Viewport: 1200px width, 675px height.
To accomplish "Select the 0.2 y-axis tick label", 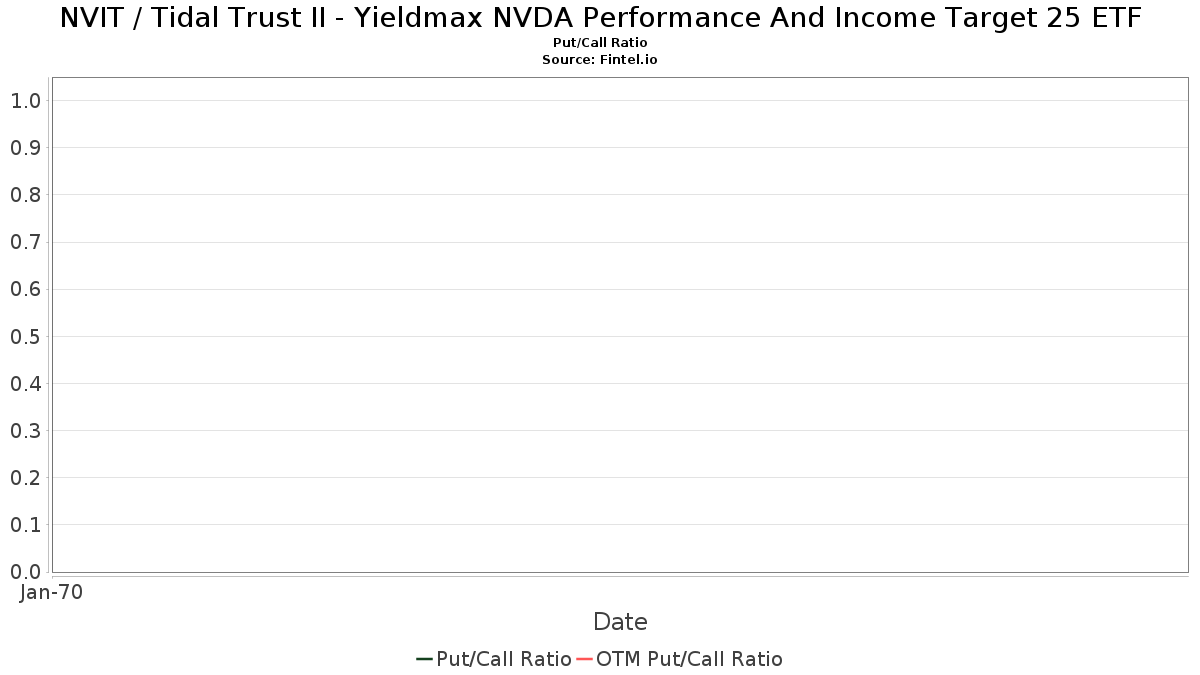I will tap(25, 478).
